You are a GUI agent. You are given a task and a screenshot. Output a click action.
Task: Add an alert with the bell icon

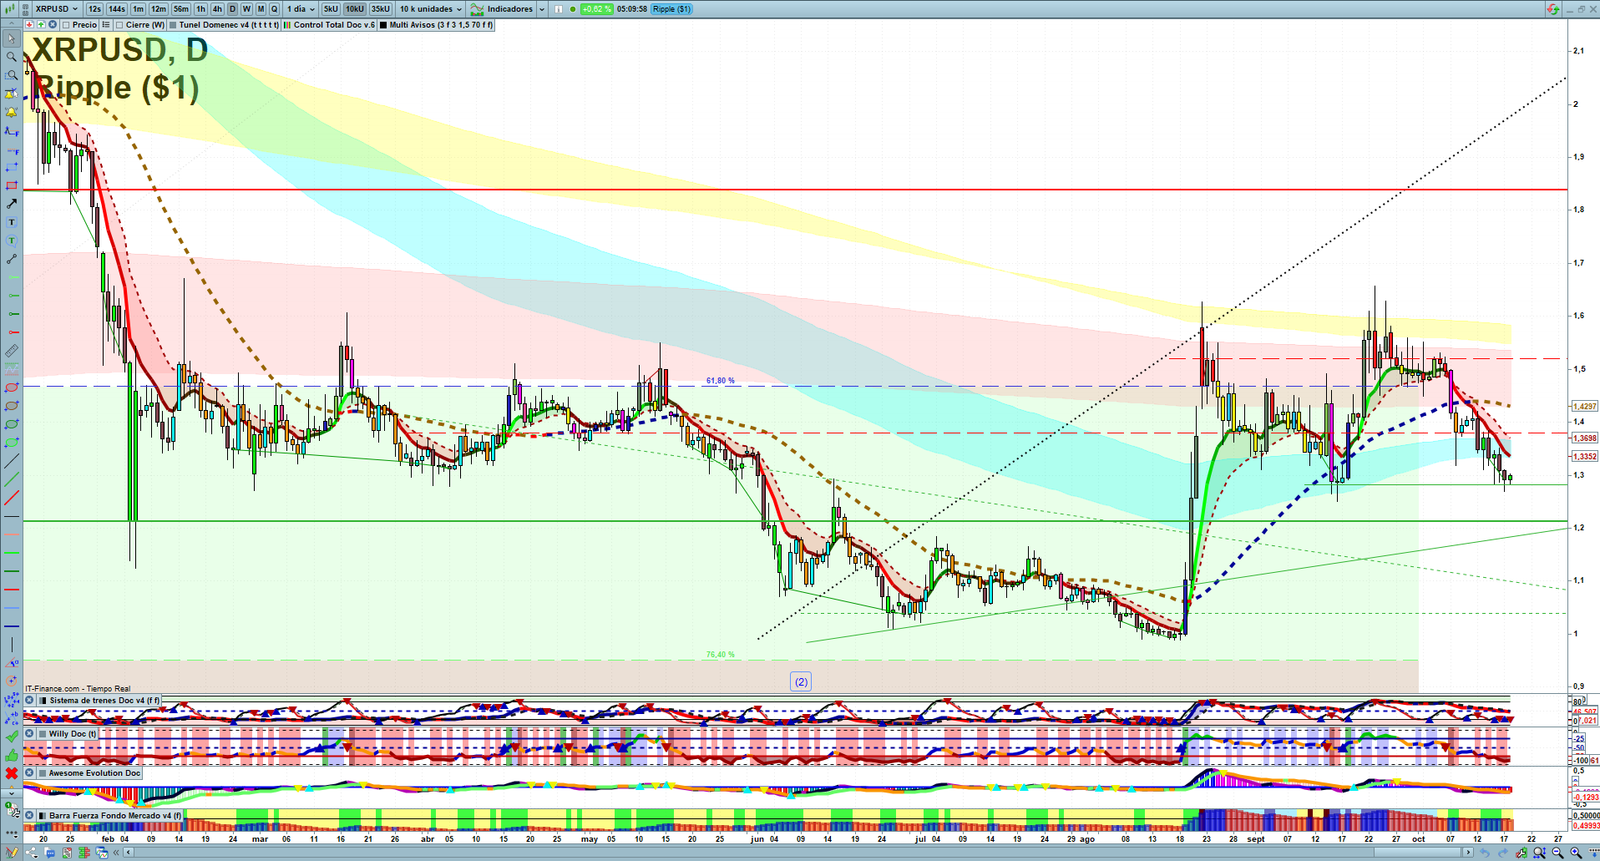[x=11, y=111]
